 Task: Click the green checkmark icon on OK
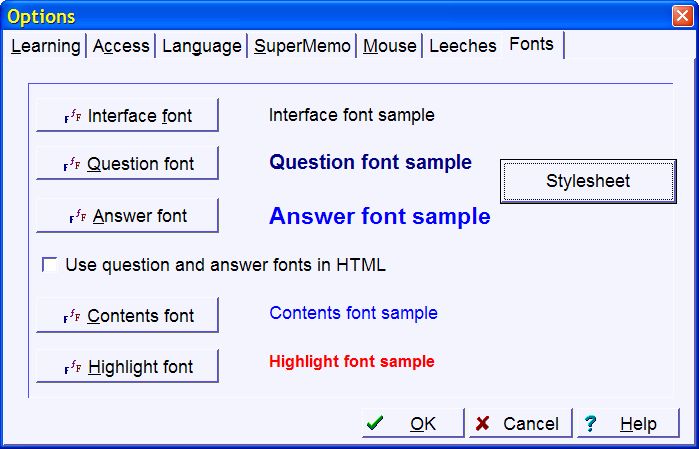375,424
